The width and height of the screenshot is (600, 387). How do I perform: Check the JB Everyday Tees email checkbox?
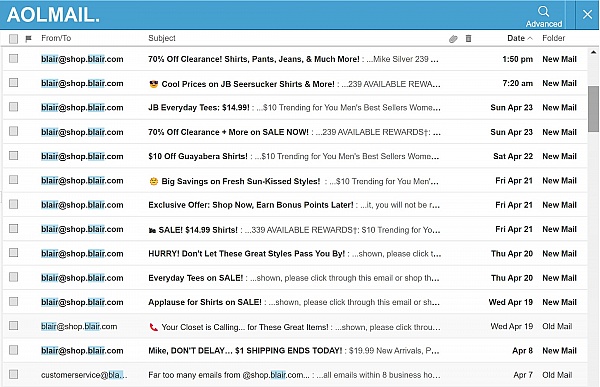pos(13,107)
